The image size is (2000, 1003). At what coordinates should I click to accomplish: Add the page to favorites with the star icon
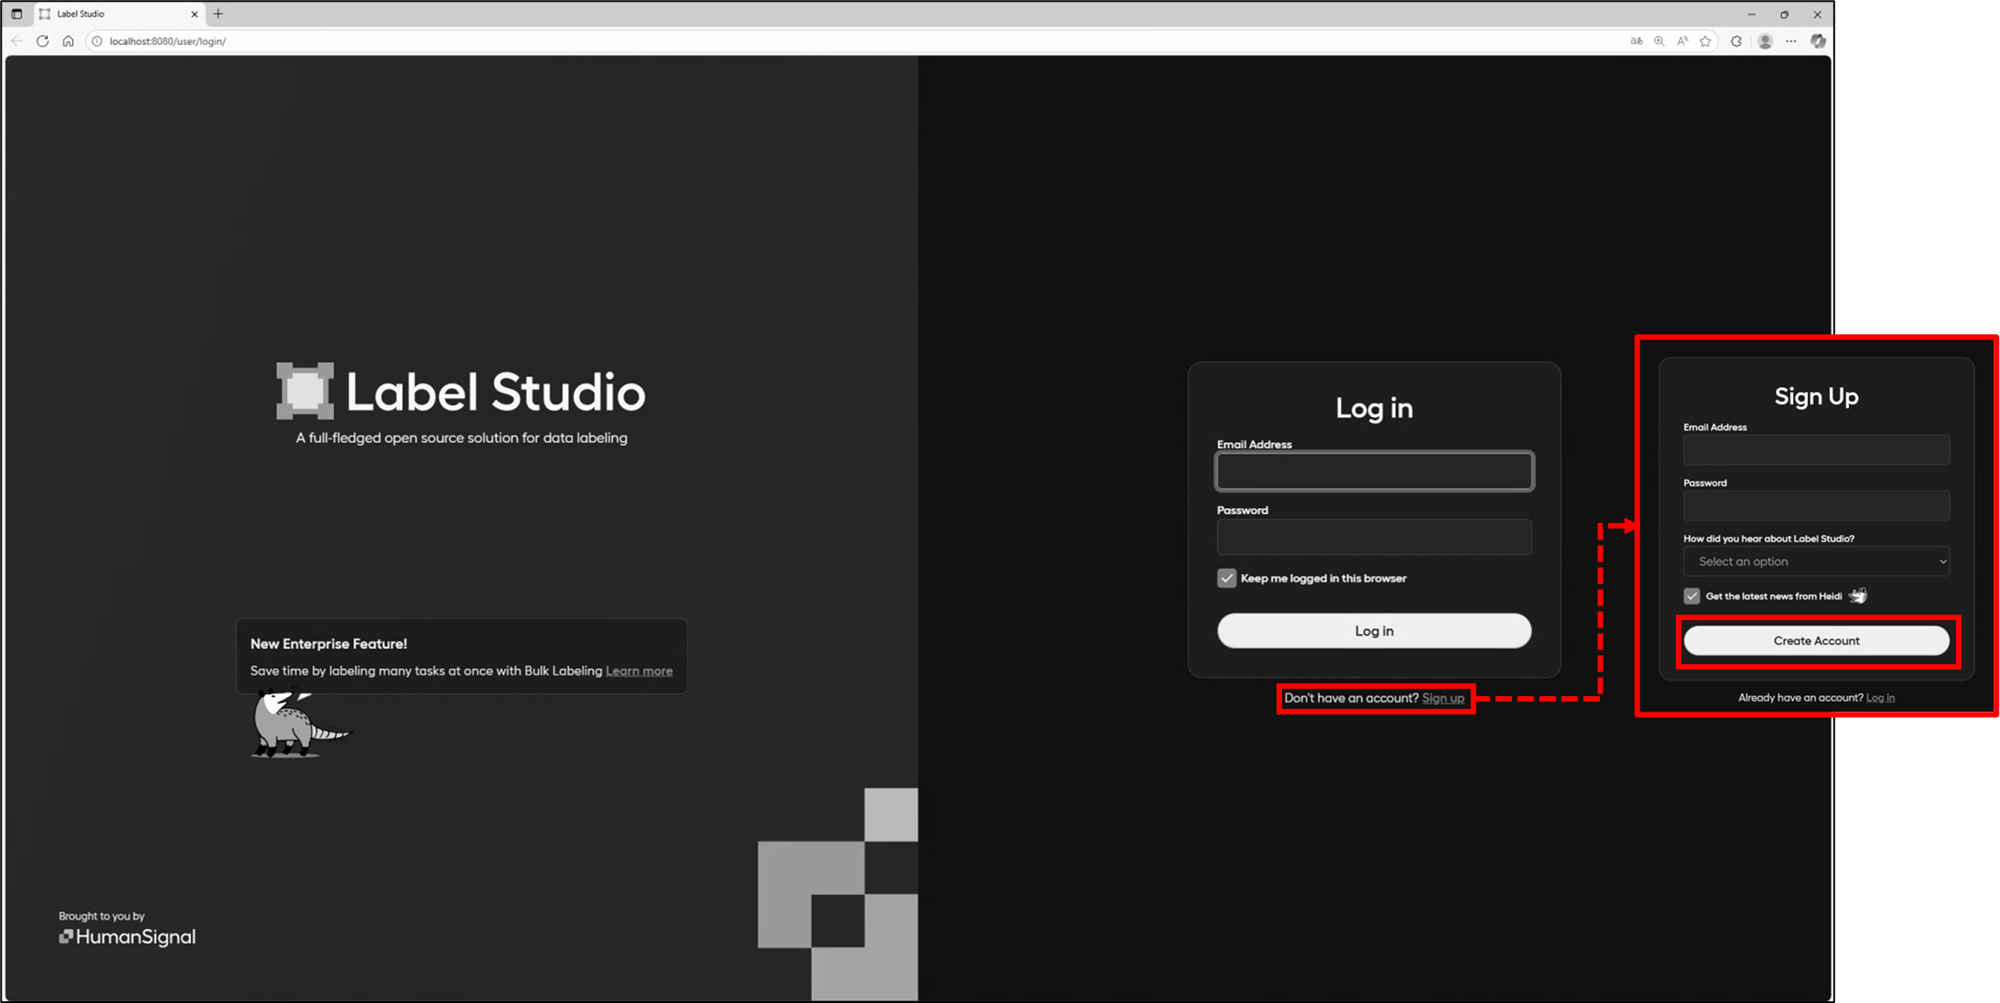pos(1705,41)
